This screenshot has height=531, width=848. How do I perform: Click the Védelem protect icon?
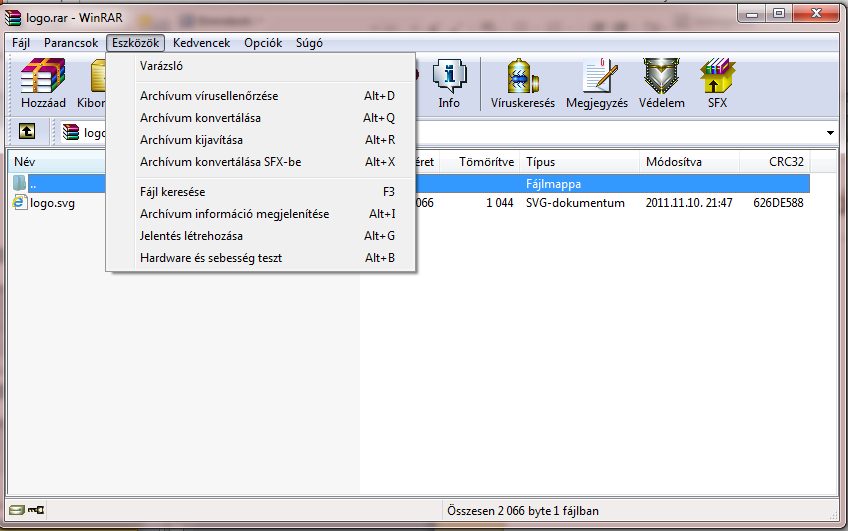click(x=661, y=83)
